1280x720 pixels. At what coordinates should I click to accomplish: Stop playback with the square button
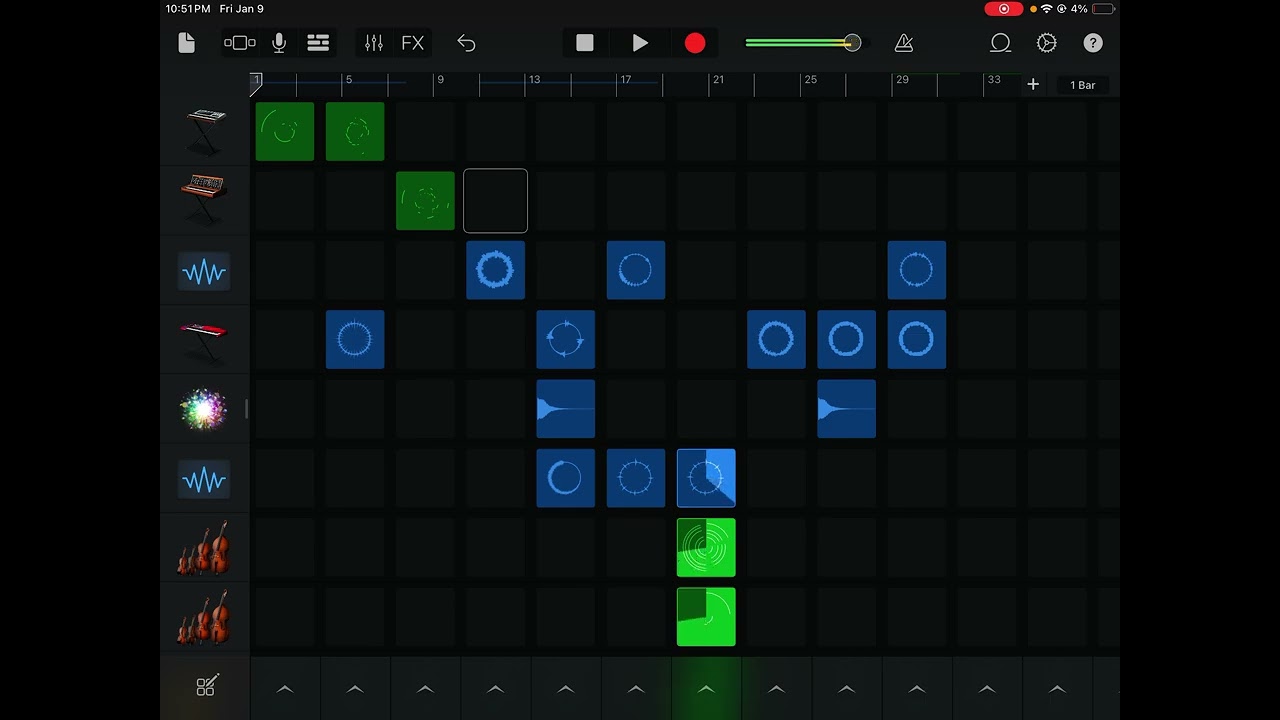(585, 43)
